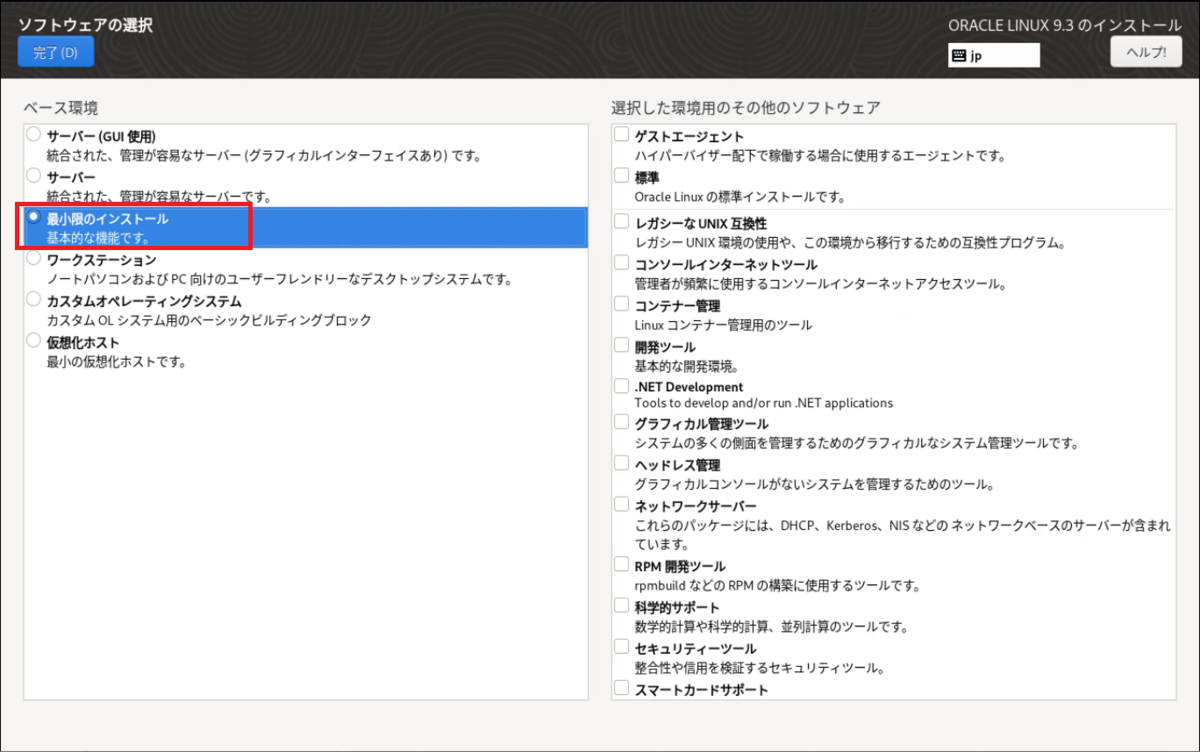Enable the .NET Development add-on
Viewport: 1200px width, 752px height.
[x=621, y=387]
